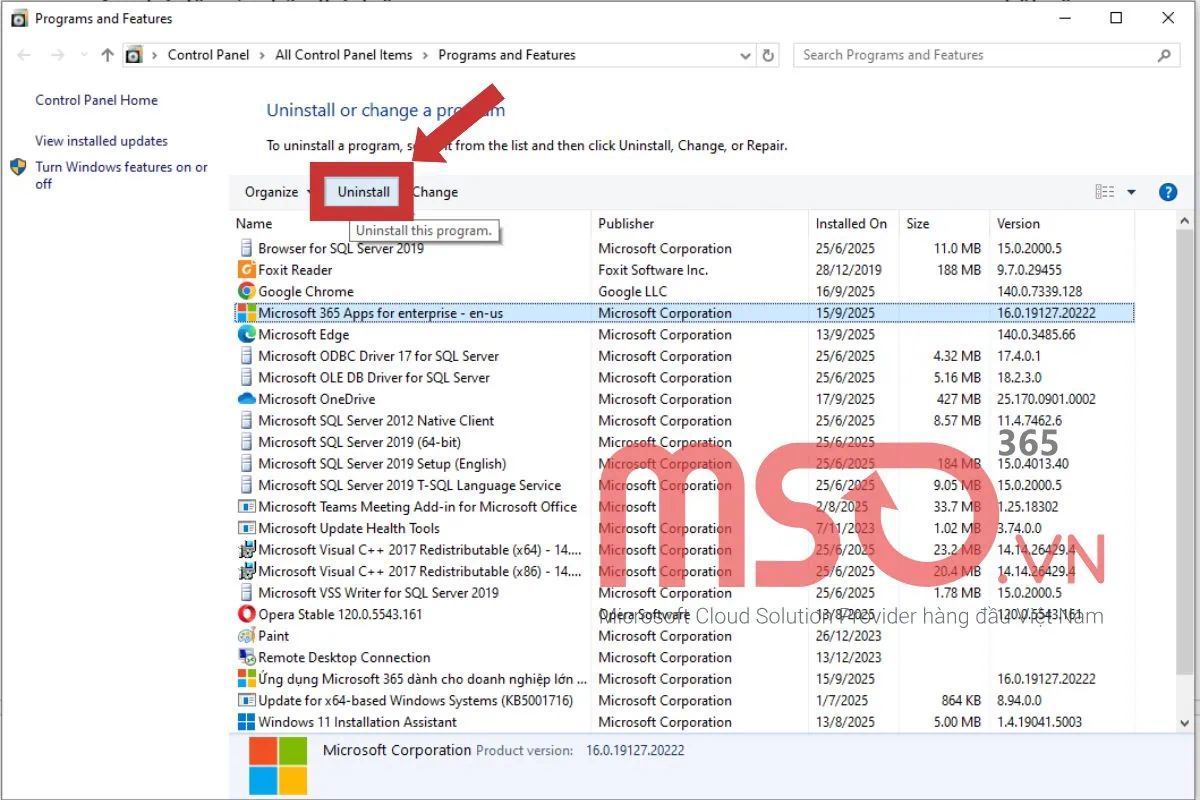Screen dimensions: 1200x800
Task: Open View installed updates link
Action: click(101, 141)
